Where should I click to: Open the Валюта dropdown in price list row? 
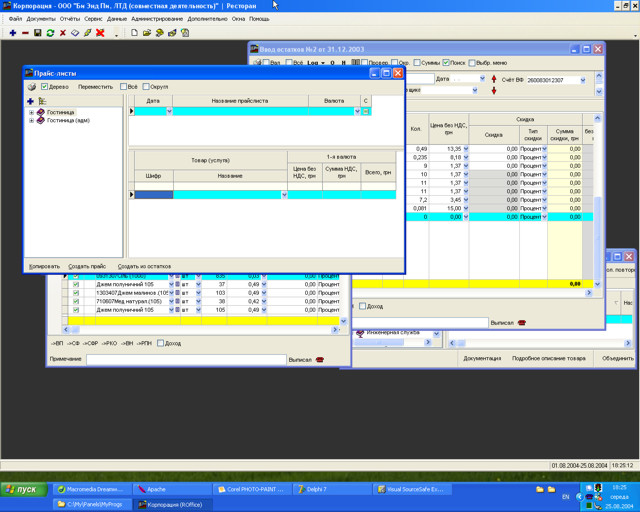355,111
